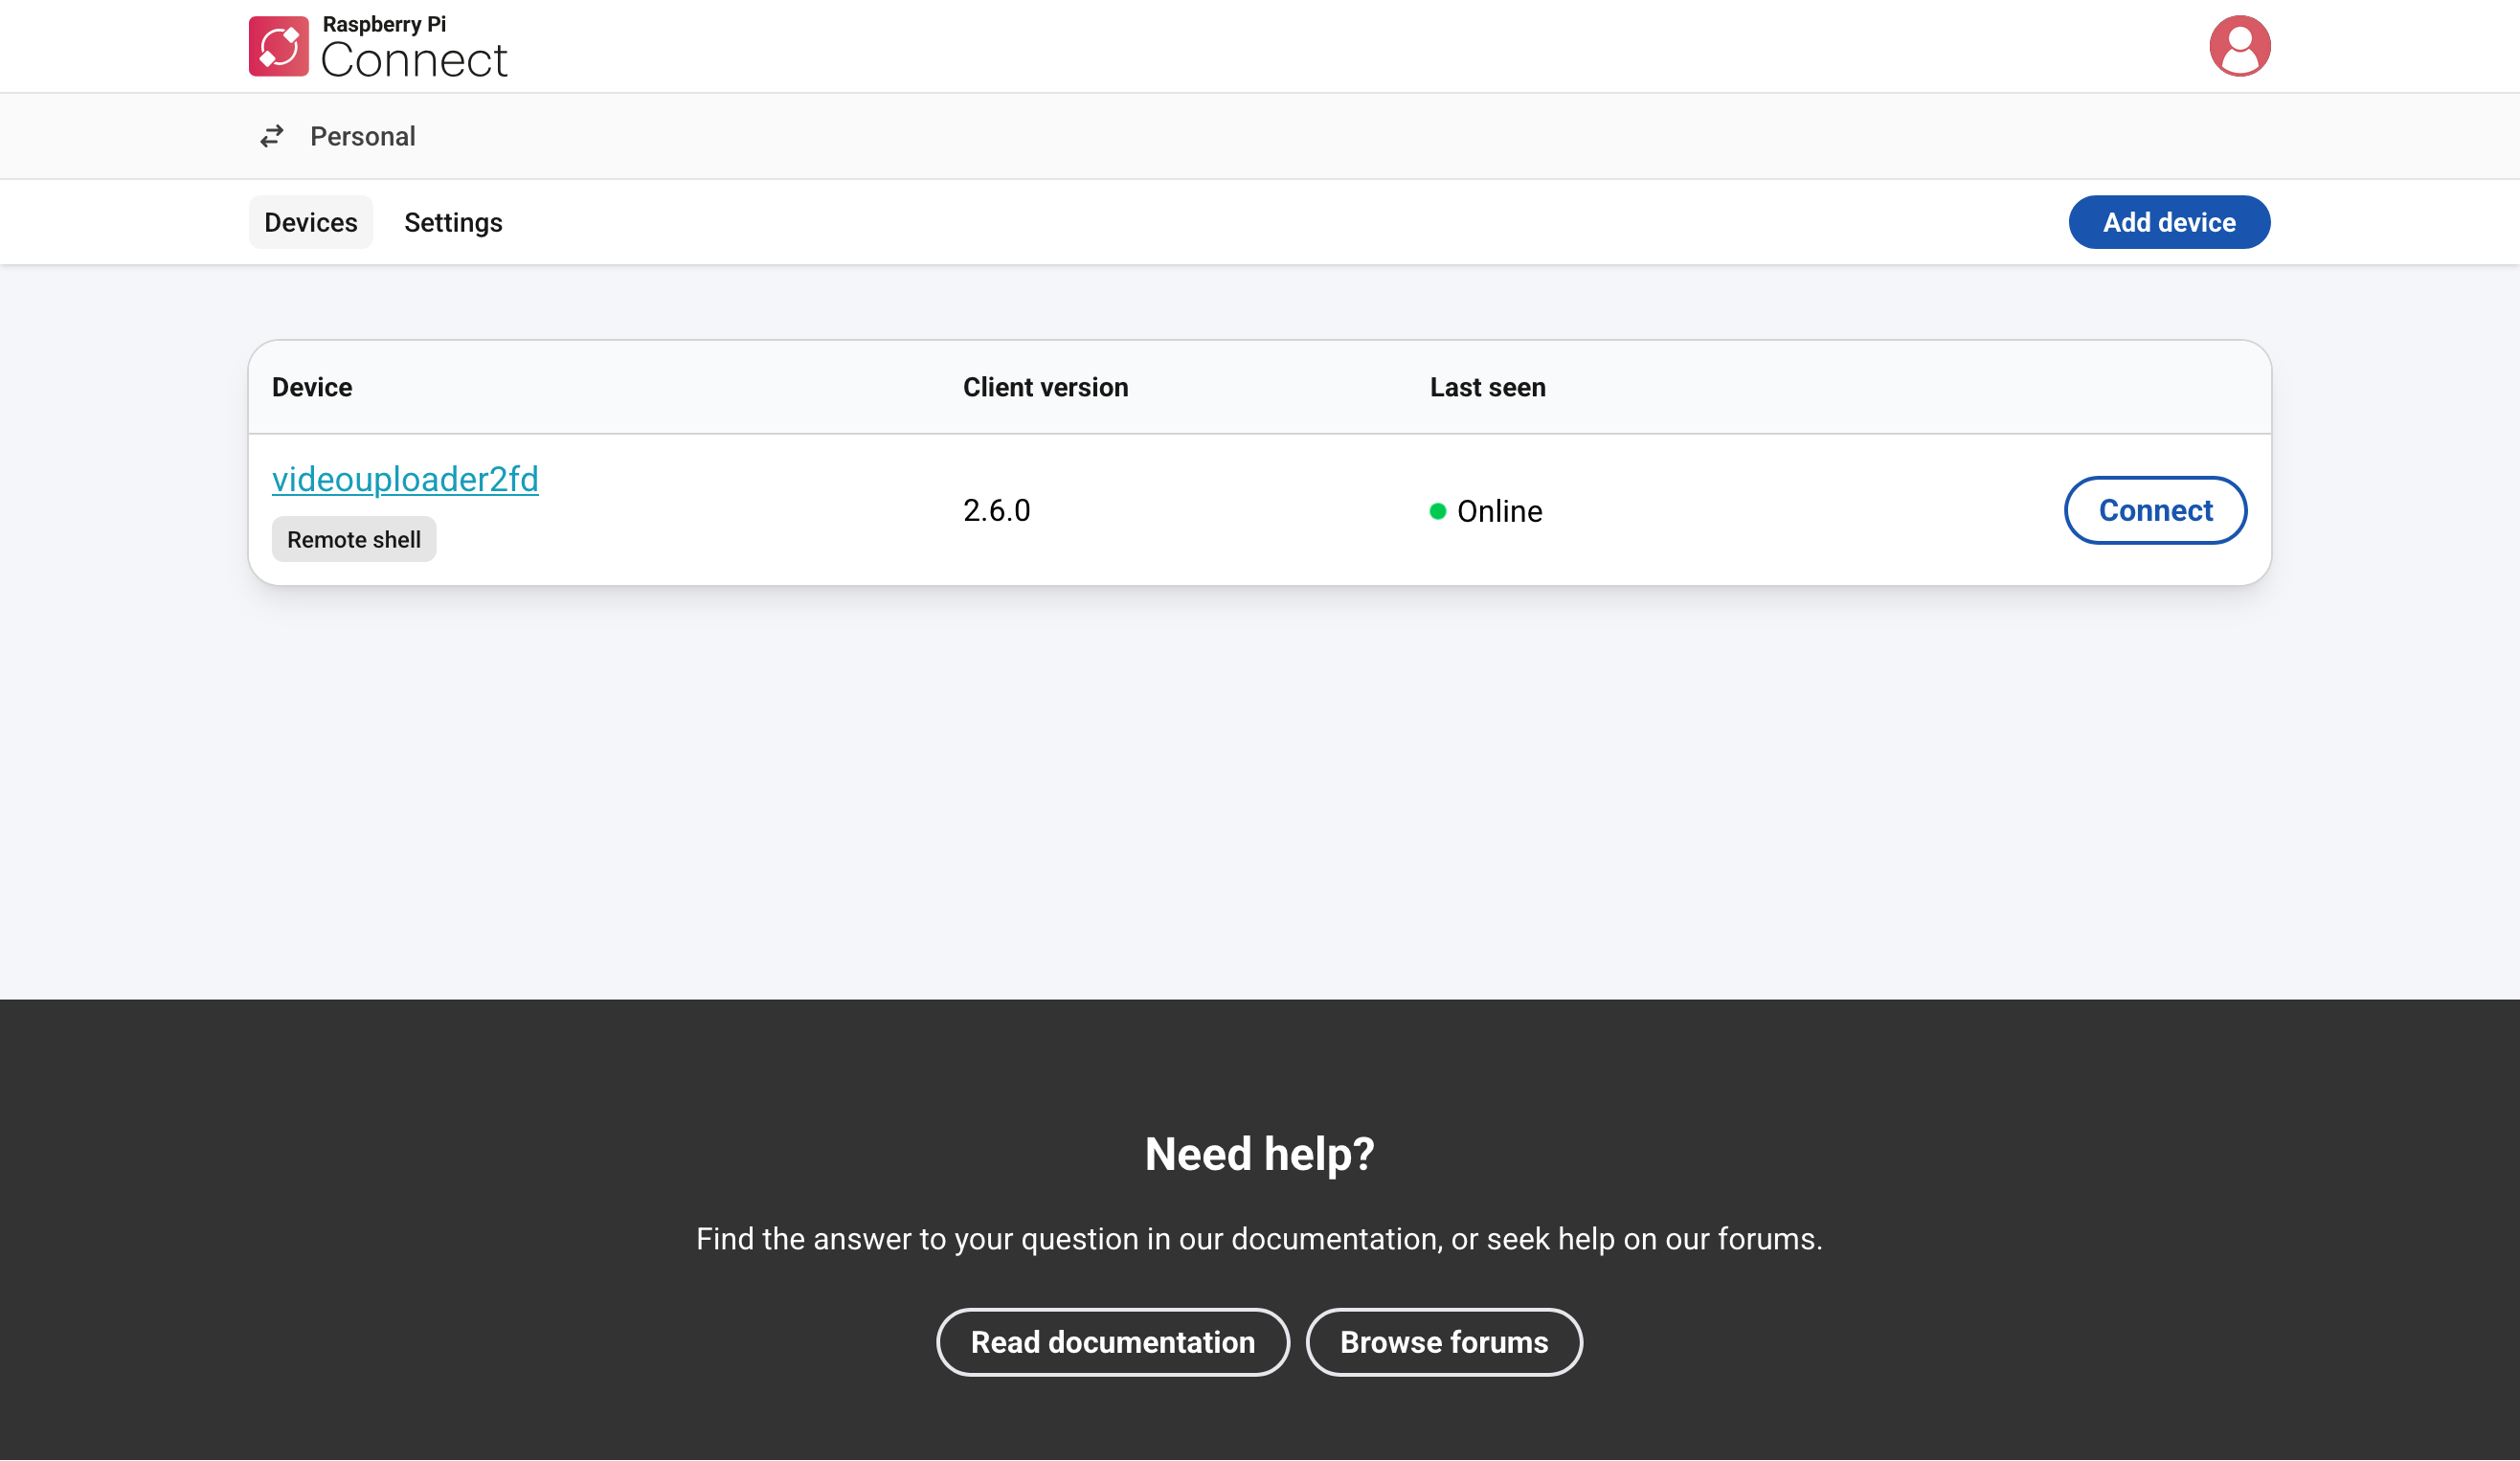Open the Settings tab
This screenshot has height=1461, width=2520.
(453, 222)
